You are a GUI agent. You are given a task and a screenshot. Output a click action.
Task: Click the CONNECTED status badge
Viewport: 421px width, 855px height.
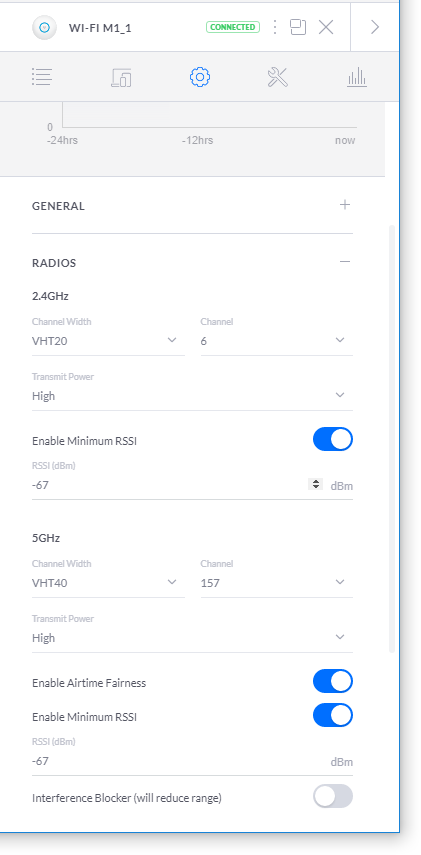pyautogui.click(x=233, y=27)
